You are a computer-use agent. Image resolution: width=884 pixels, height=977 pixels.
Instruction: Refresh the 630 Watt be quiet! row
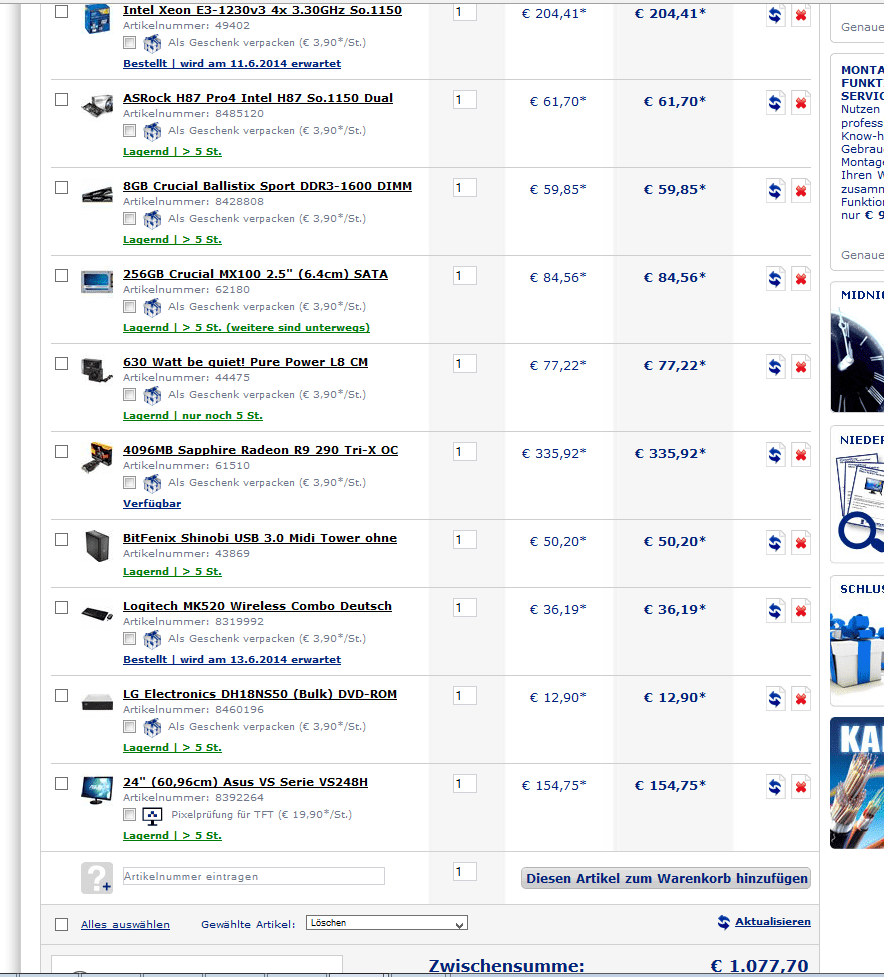point(775,366)
